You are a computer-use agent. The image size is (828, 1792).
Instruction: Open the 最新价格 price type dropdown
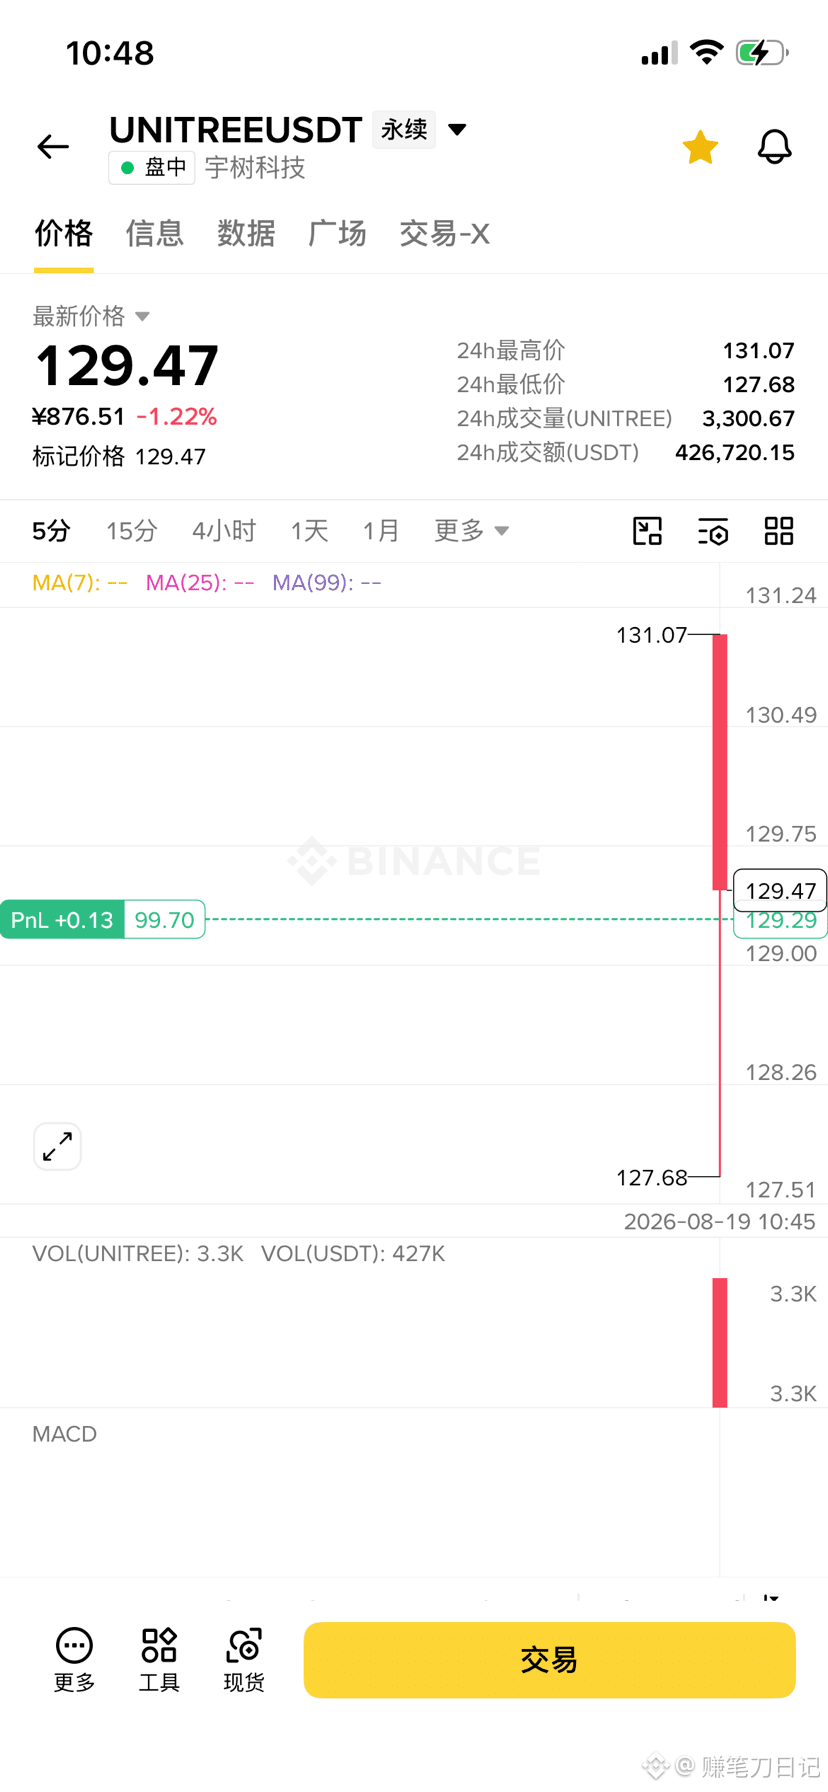91,316
